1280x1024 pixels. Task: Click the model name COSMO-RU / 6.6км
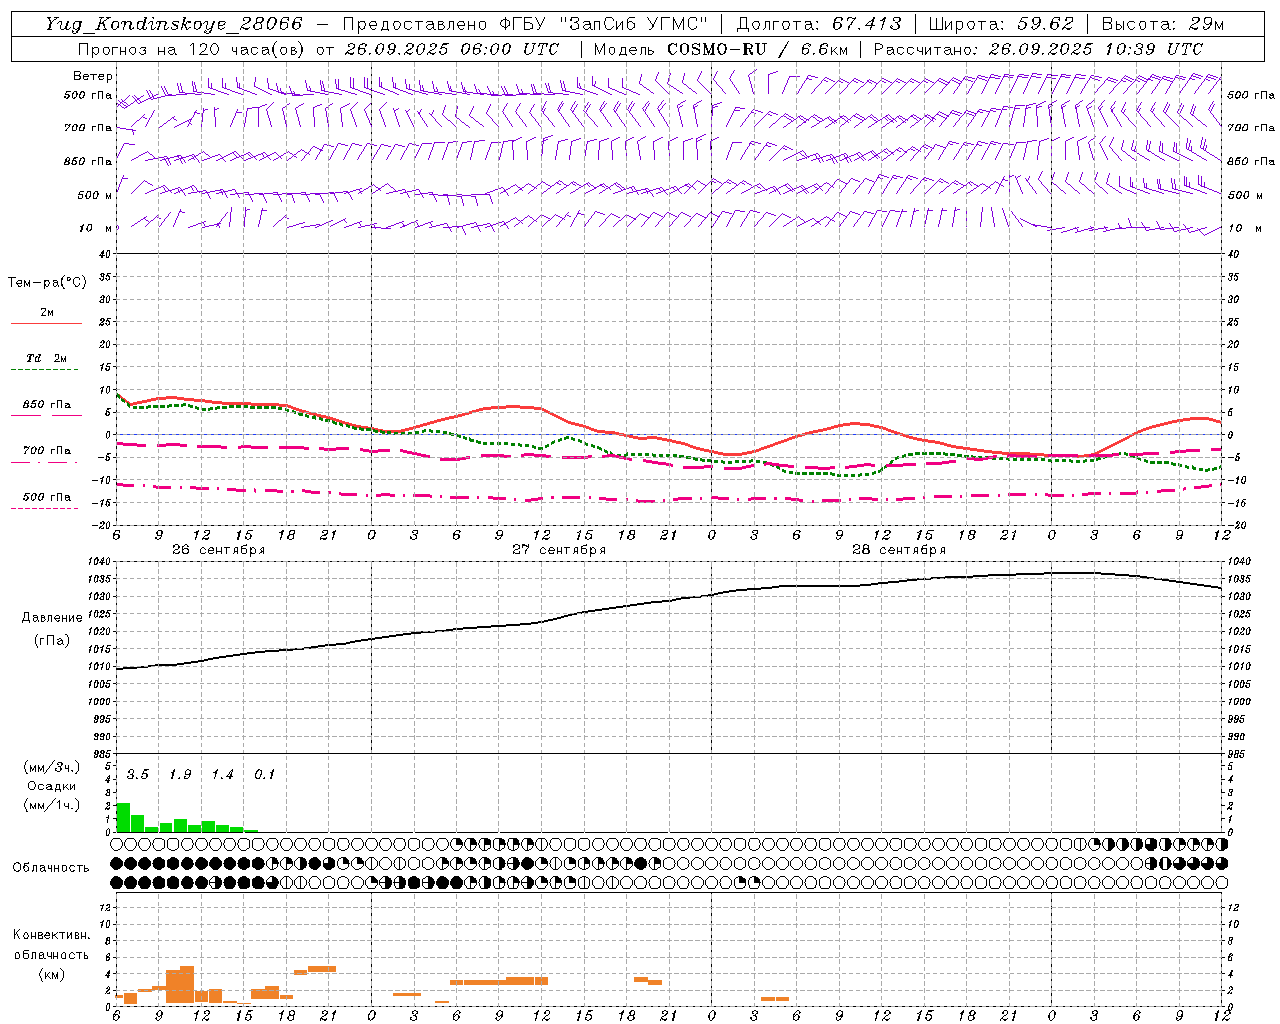(x=757, y=49)
